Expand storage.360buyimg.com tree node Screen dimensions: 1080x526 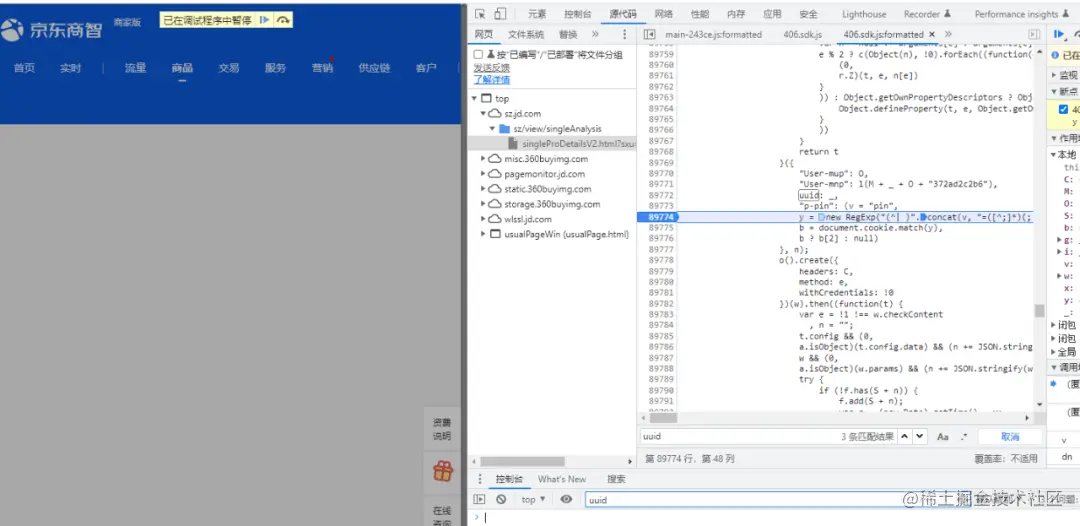point(483,204)
